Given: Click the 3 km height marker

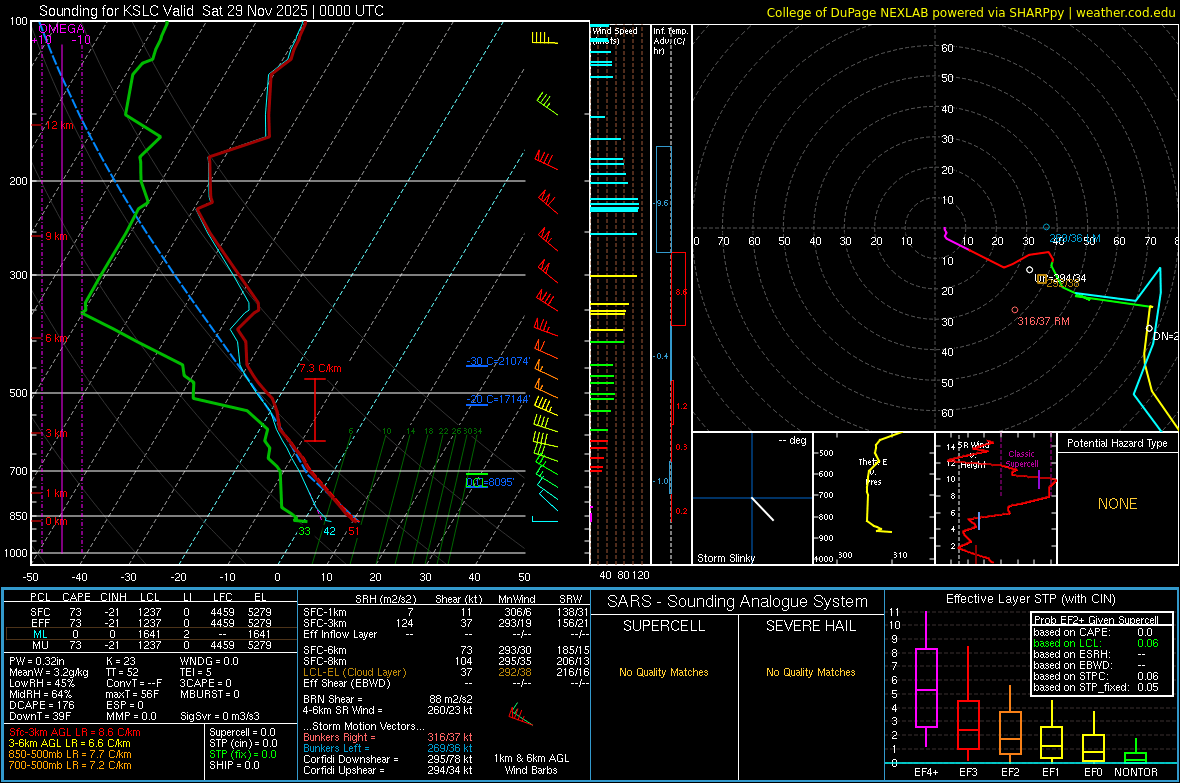Looking at the screenshot, I should click(56, 434).
